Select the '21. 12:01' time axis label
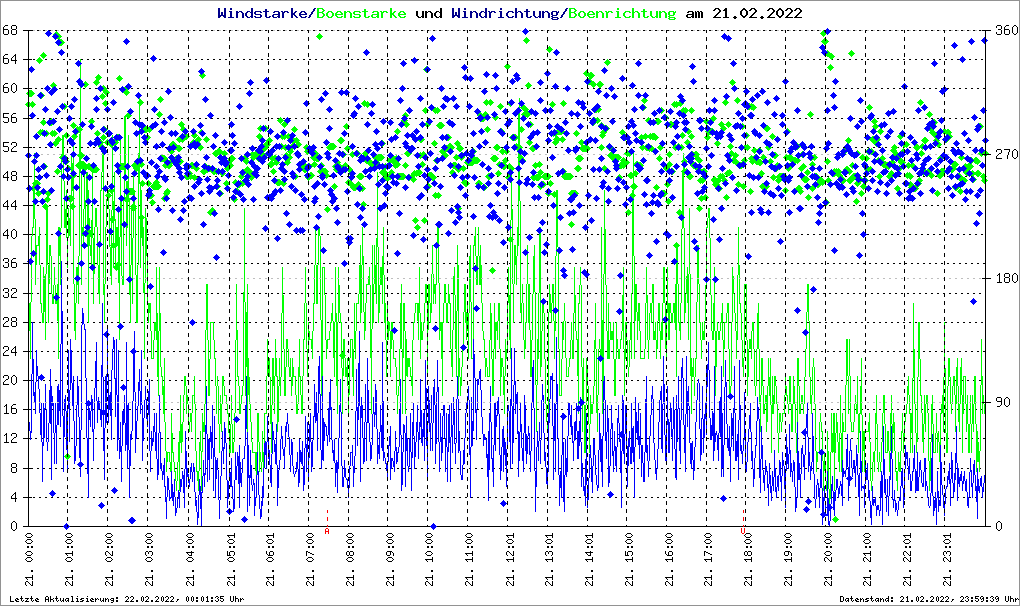Viewport: 1020px width, 606px height. pos(509,562)
